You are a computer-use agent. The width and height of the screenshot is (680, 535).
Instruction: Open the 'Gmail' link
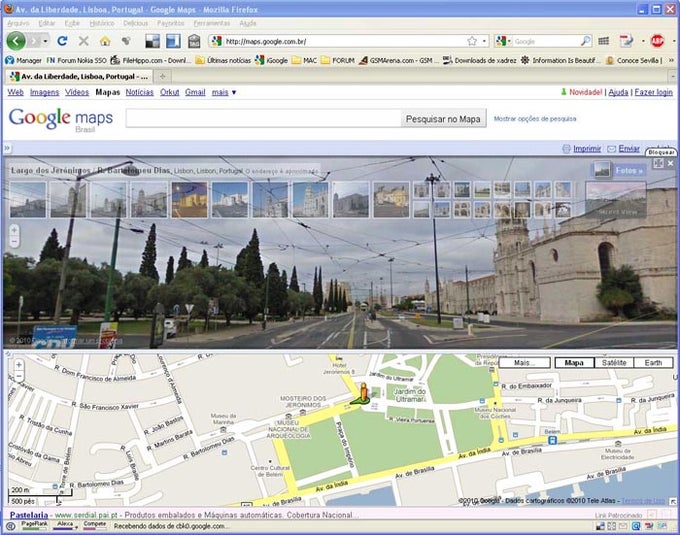pos(195,92)
